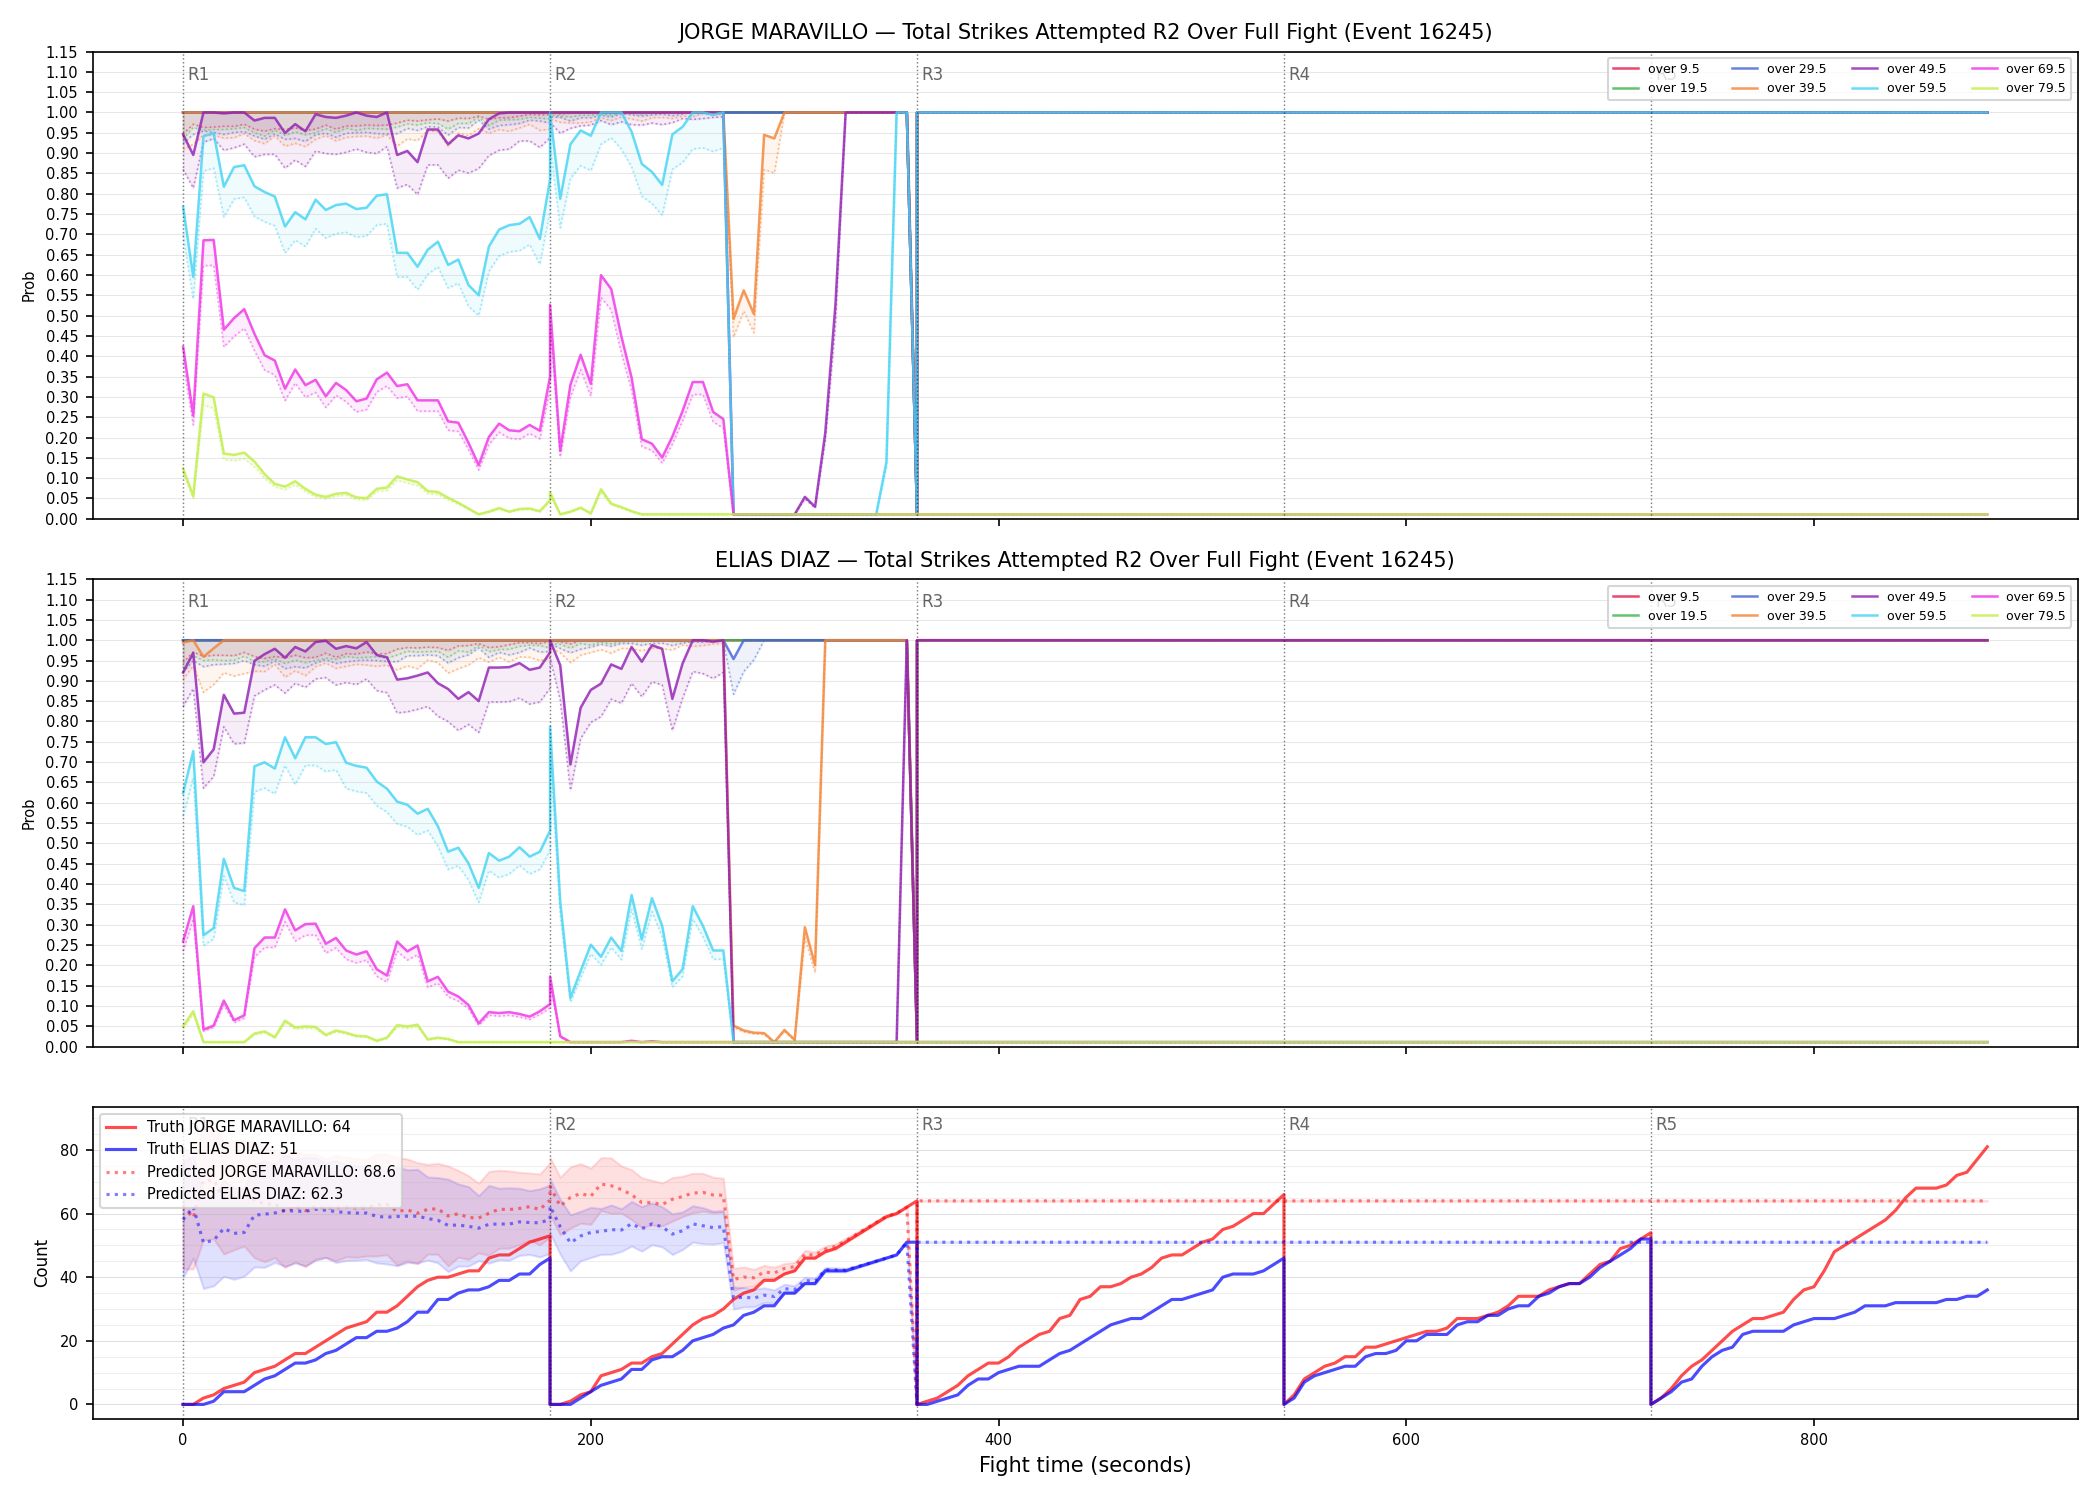Screen dimensions: 2100x1500
Task: Click y-axis tick '0.25' on the Elias Diaz chart
Action: point(61,945)
